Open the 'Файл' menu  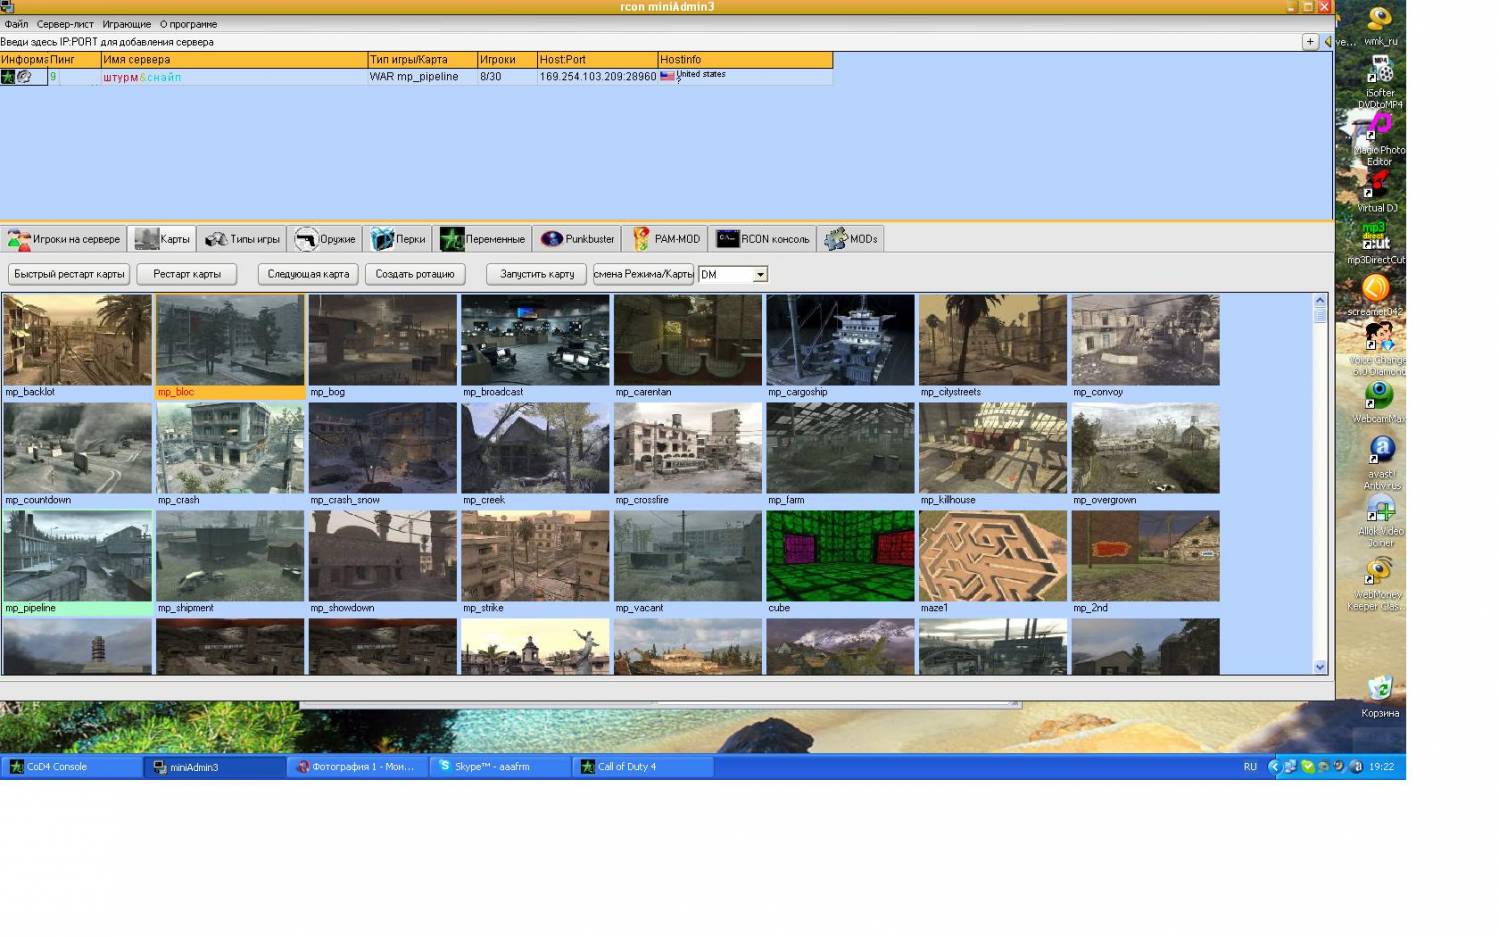click(x=16, y=24)
